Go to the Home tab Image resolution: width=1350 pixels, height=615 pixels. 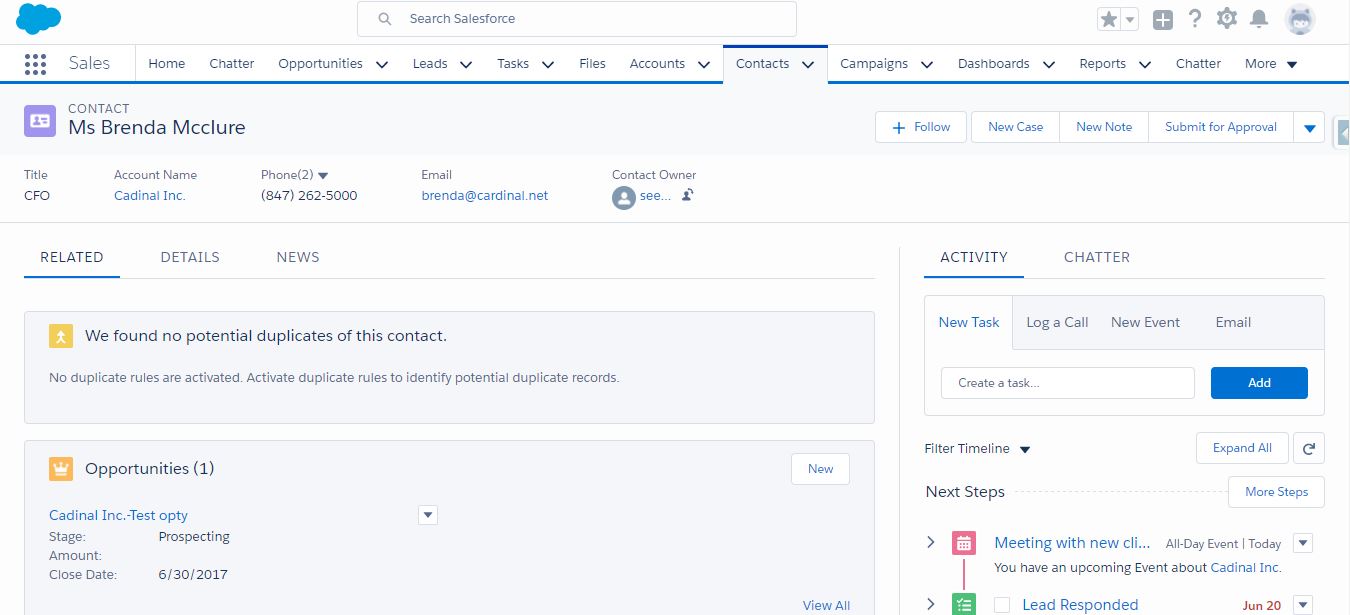point(166,63)
